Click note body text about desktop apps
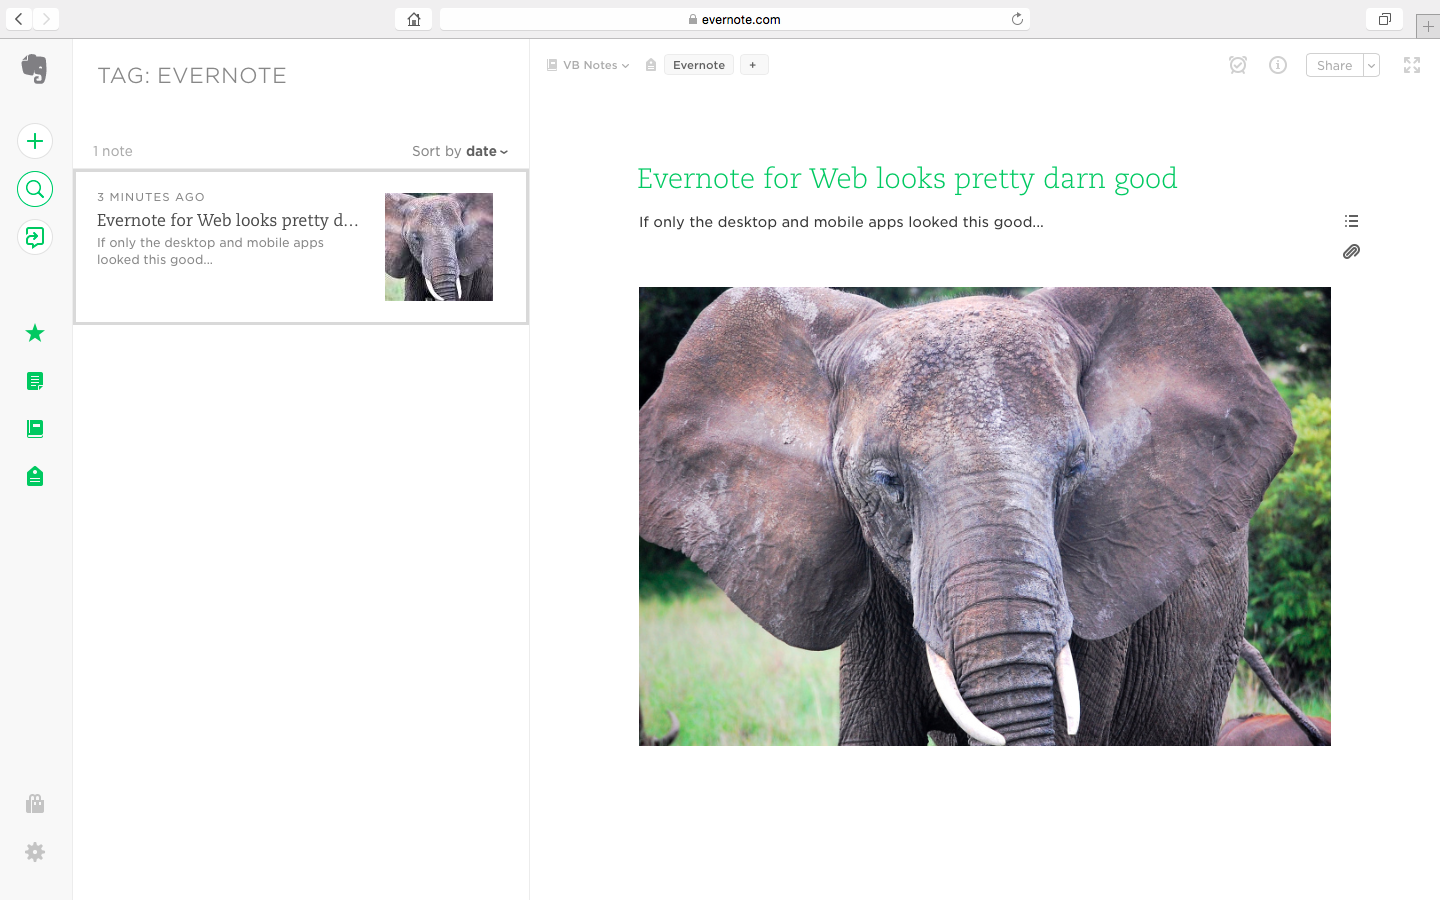This screenshot has height=900, width=1440. 841,222
